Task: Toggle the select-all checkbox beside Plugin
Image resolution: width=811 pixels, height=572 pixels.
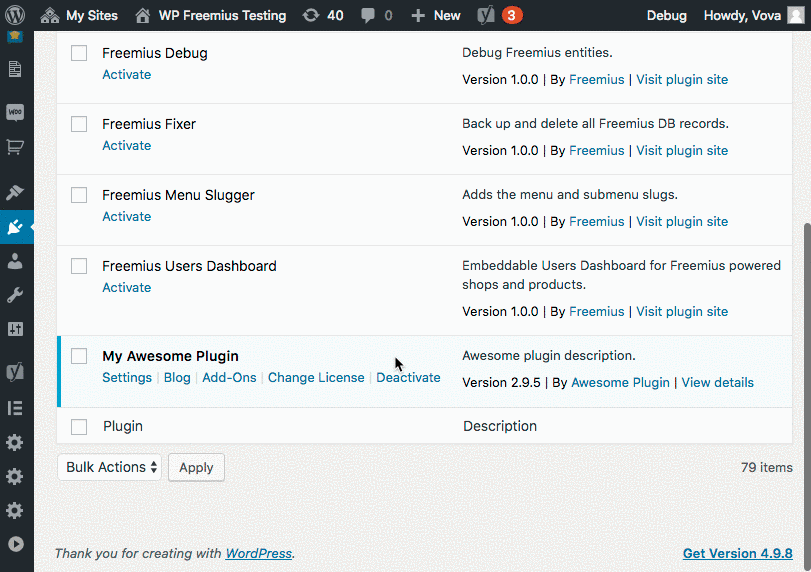Action: [x=79, y=427]
